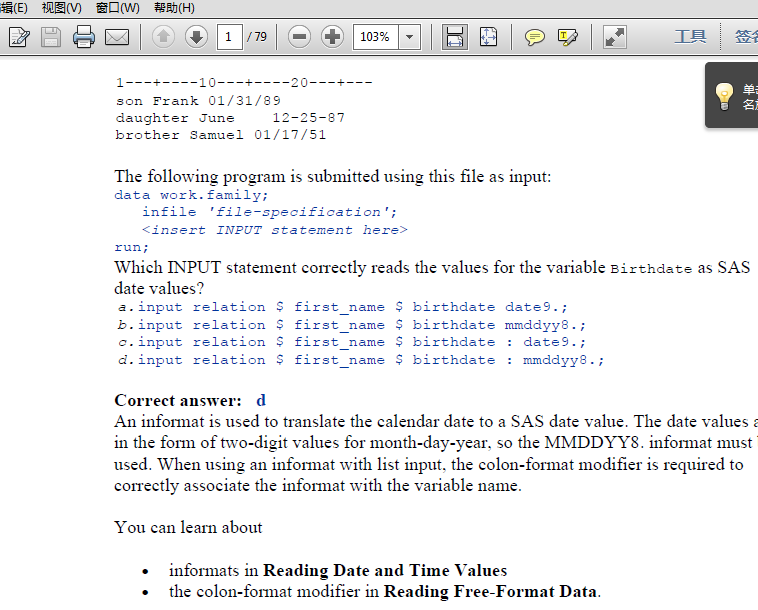Go to next page arrow

[196, 37]
